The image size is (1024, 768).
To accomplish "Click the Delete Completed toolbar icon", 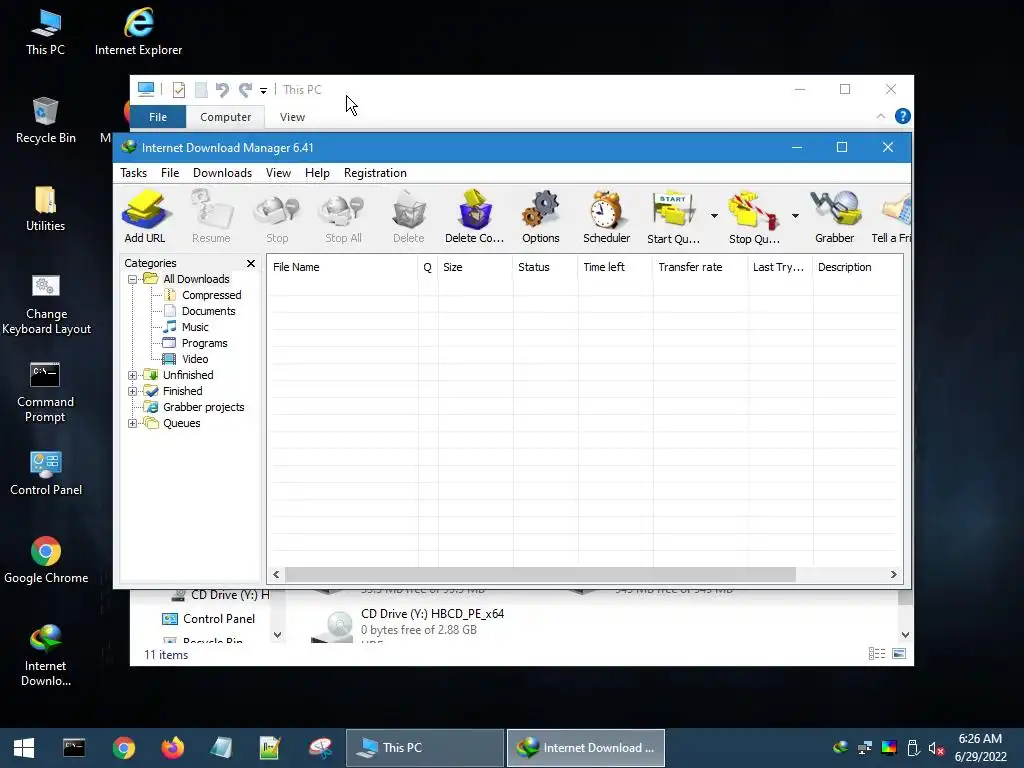I will pos(475,217).
